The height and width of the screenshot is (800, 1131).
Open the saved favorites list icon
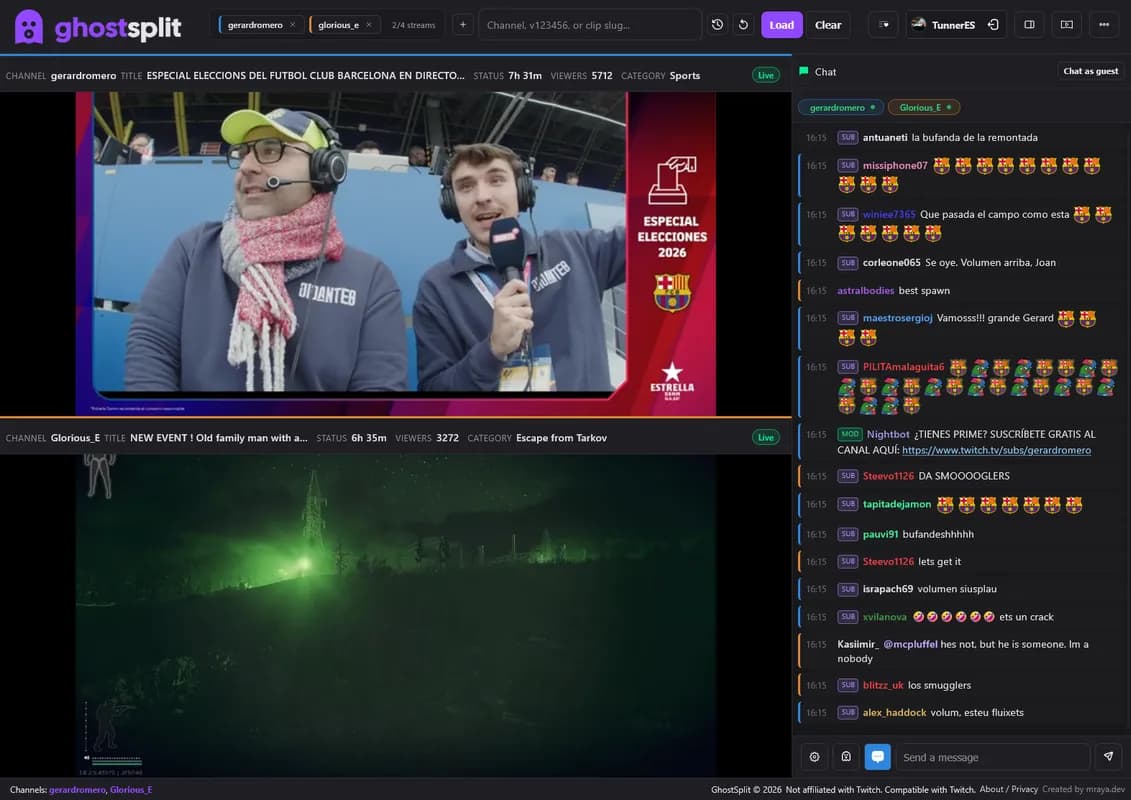coord(883,24)
